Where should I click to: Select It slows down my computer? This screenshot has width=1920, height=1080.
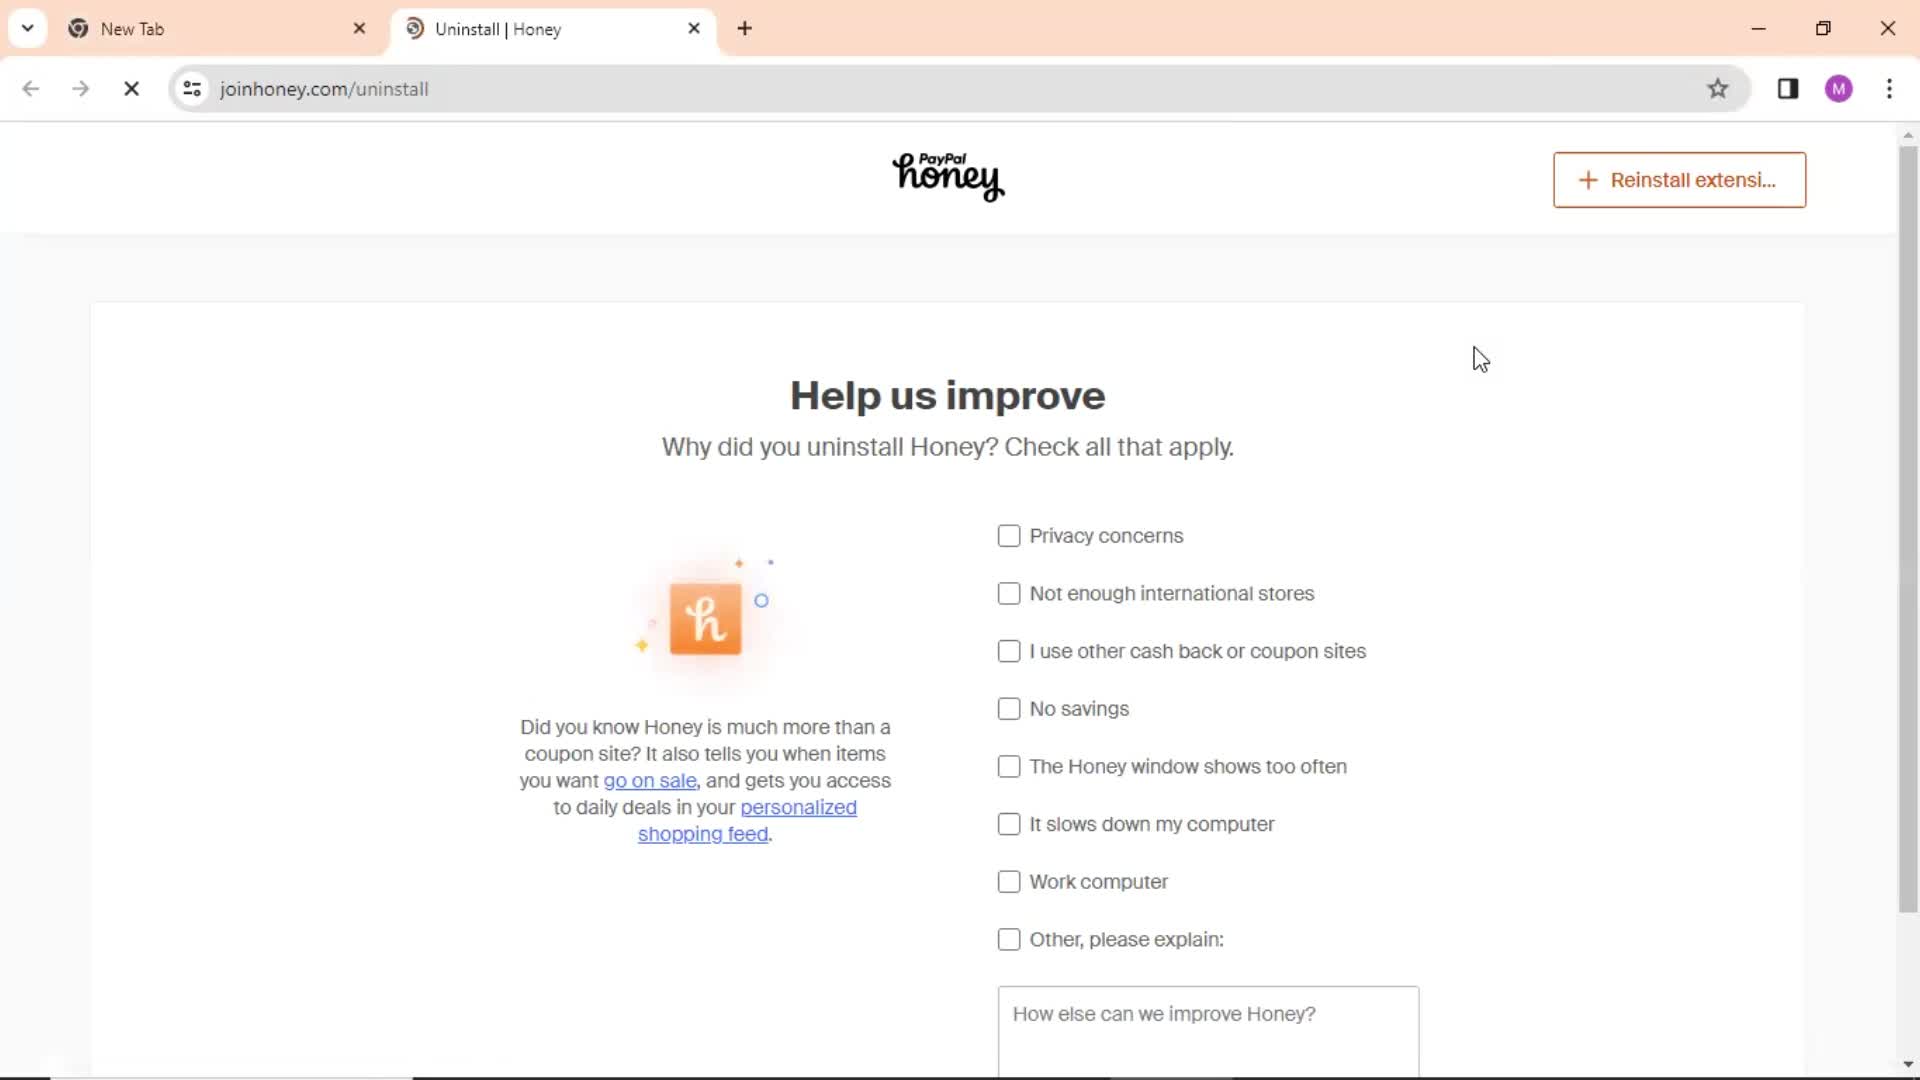(x=1009, y=824)
